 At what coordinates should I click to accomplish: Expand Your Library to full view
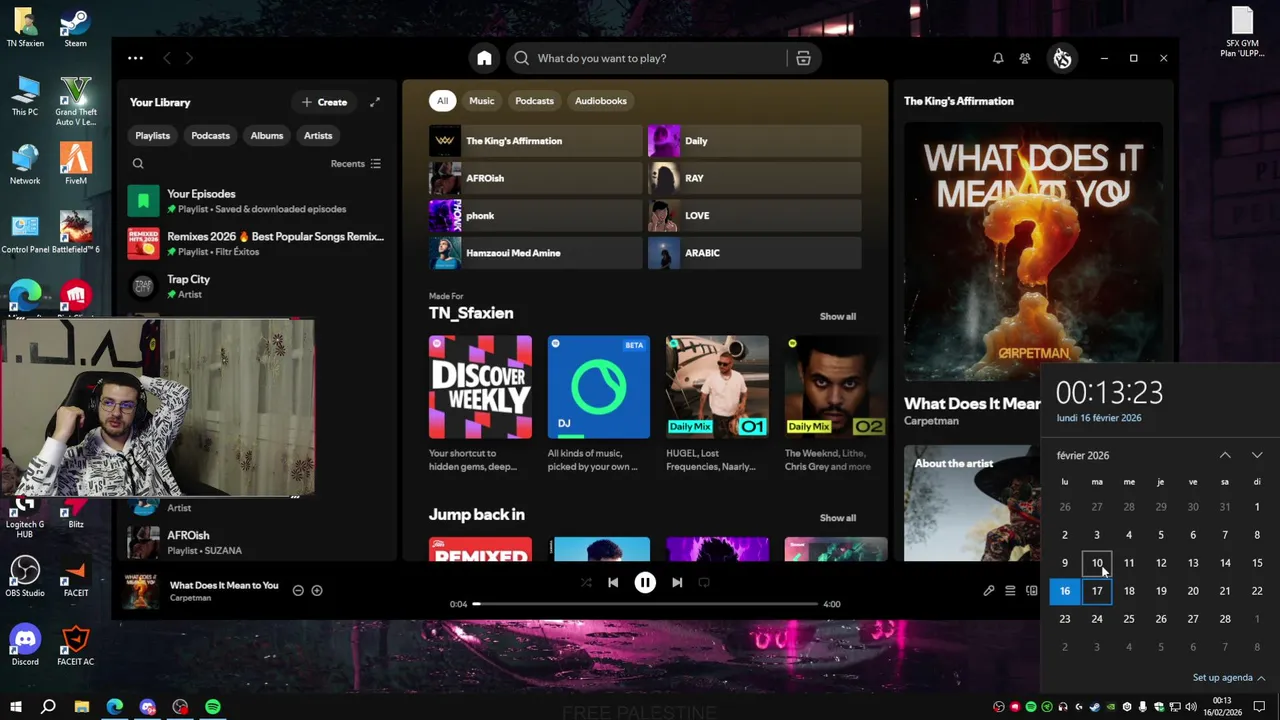click(x=375, y=102)
